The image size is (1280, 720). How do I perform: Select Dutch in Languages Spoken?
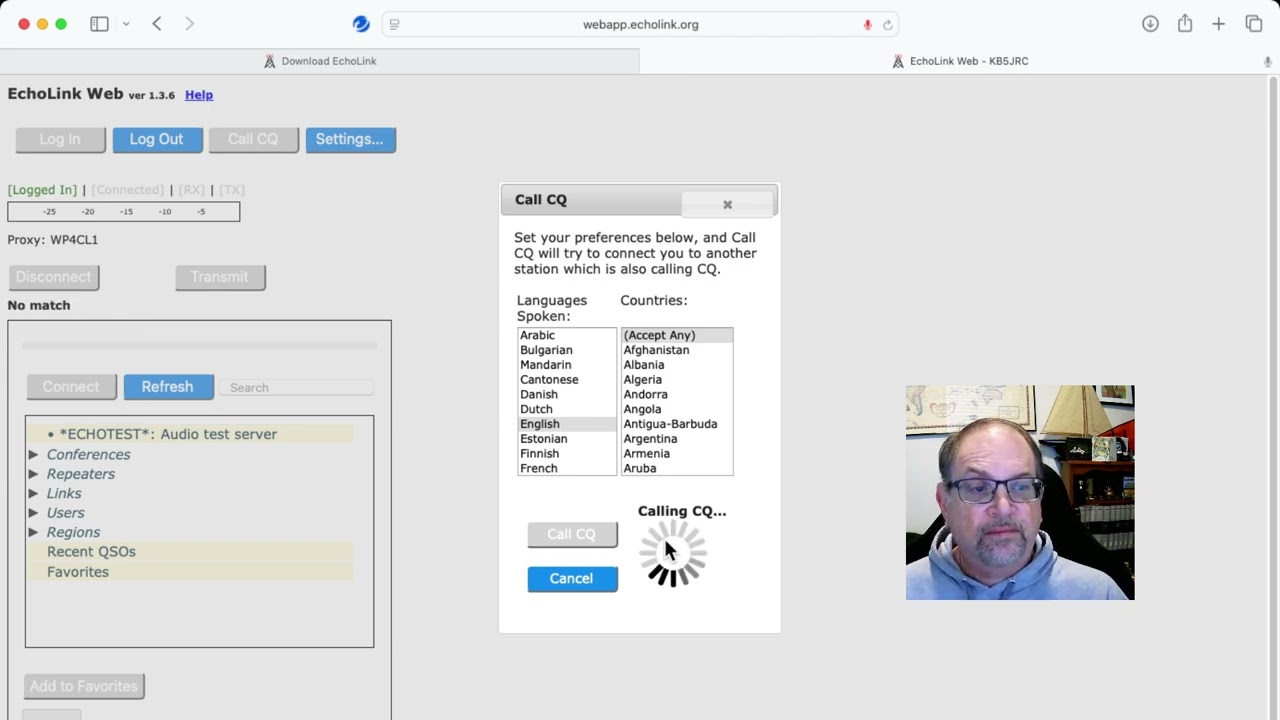(566, 409)
